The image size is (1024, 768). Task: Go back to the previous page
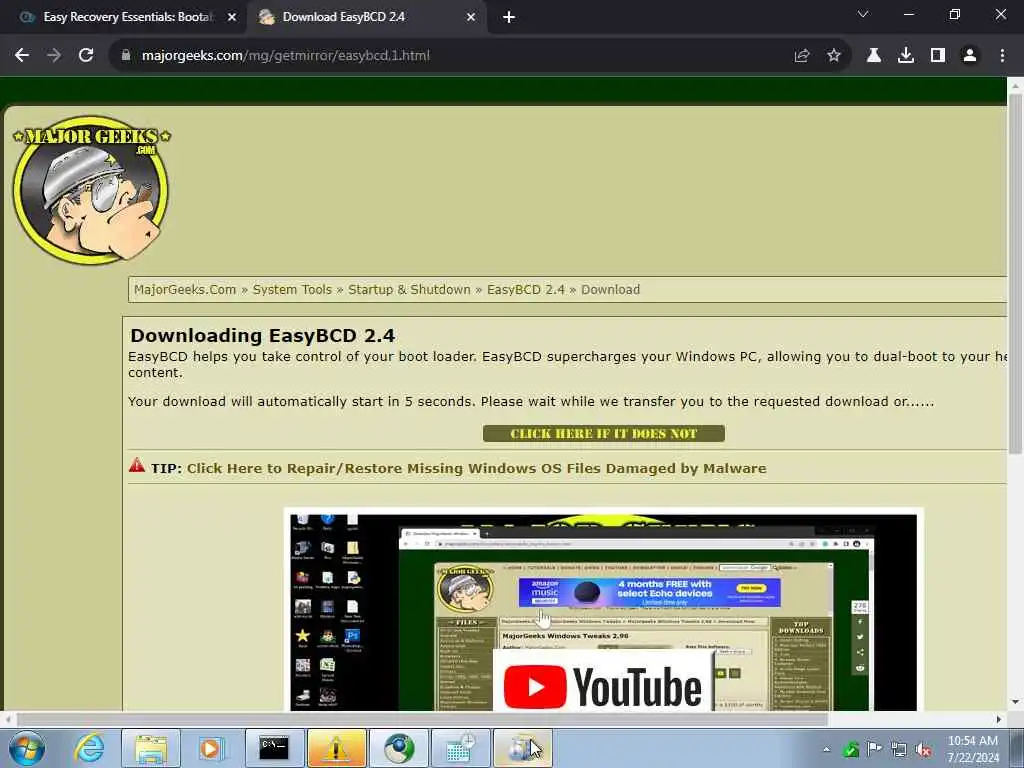click(22, 56)
